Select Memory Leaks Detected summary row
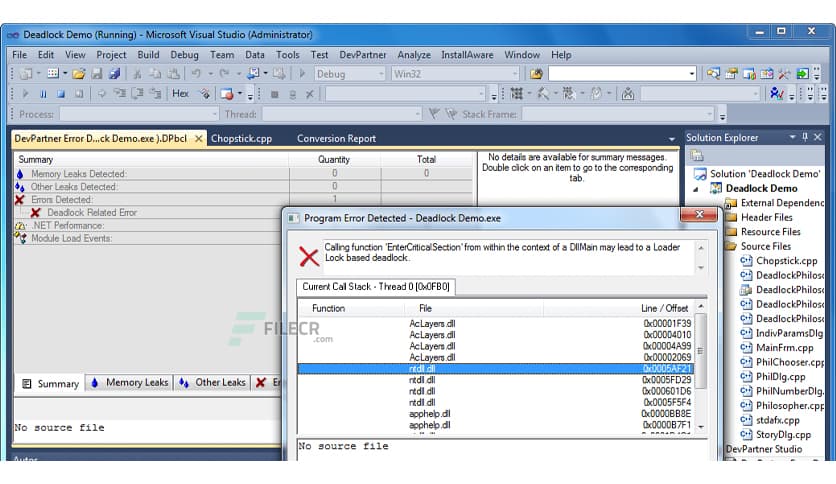Image resolution: width=836 pixels, height=484 pixels. (x=243, y=174)
